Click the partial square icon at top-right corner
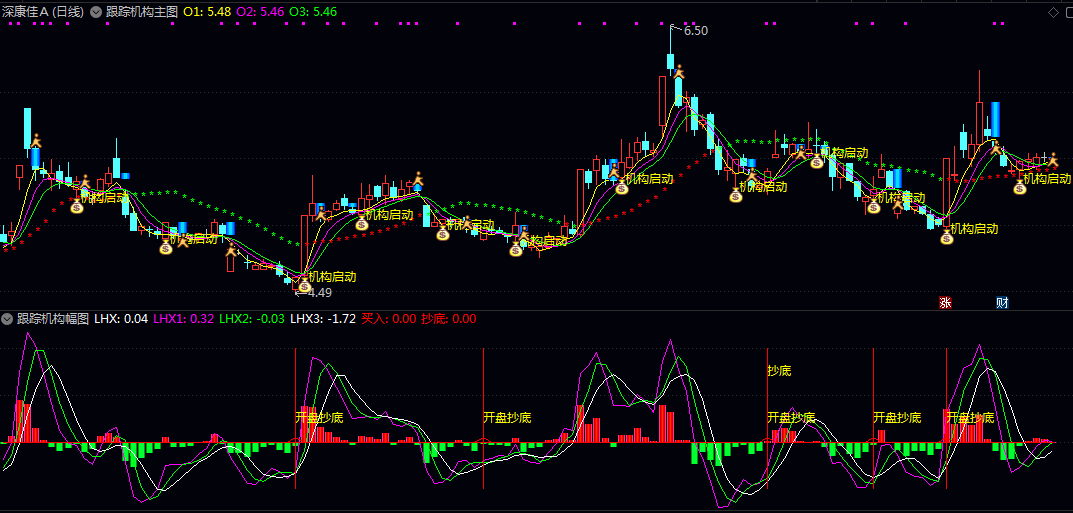The image size is (1073, 513). point(1068,12)
